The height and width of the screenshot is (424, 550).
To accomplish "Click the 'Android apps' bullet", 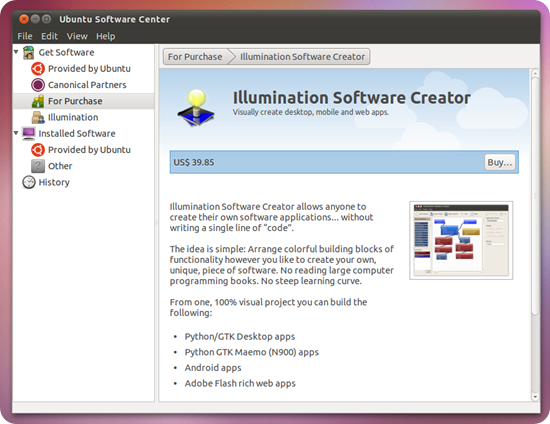I will coord(213,368).
